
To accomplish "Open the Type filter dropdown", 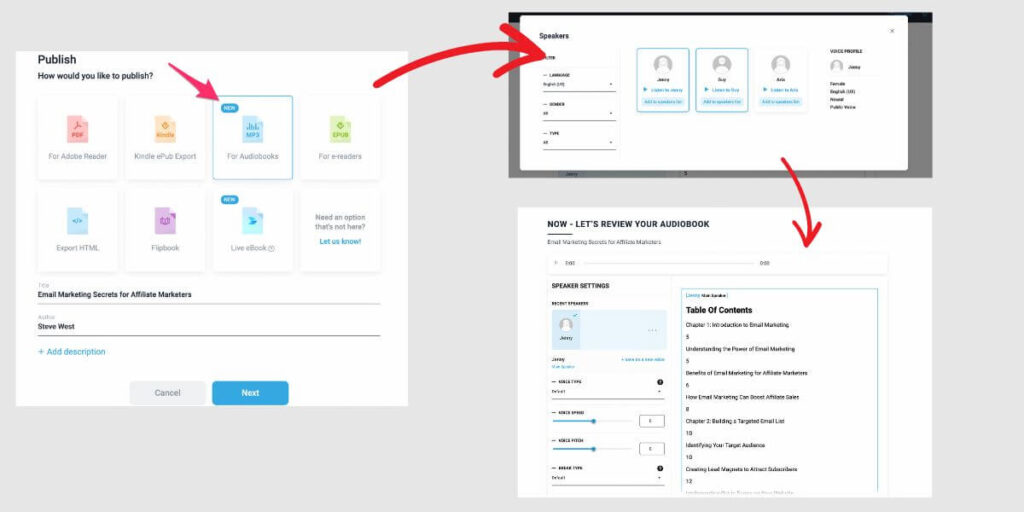I will [578, 142].
